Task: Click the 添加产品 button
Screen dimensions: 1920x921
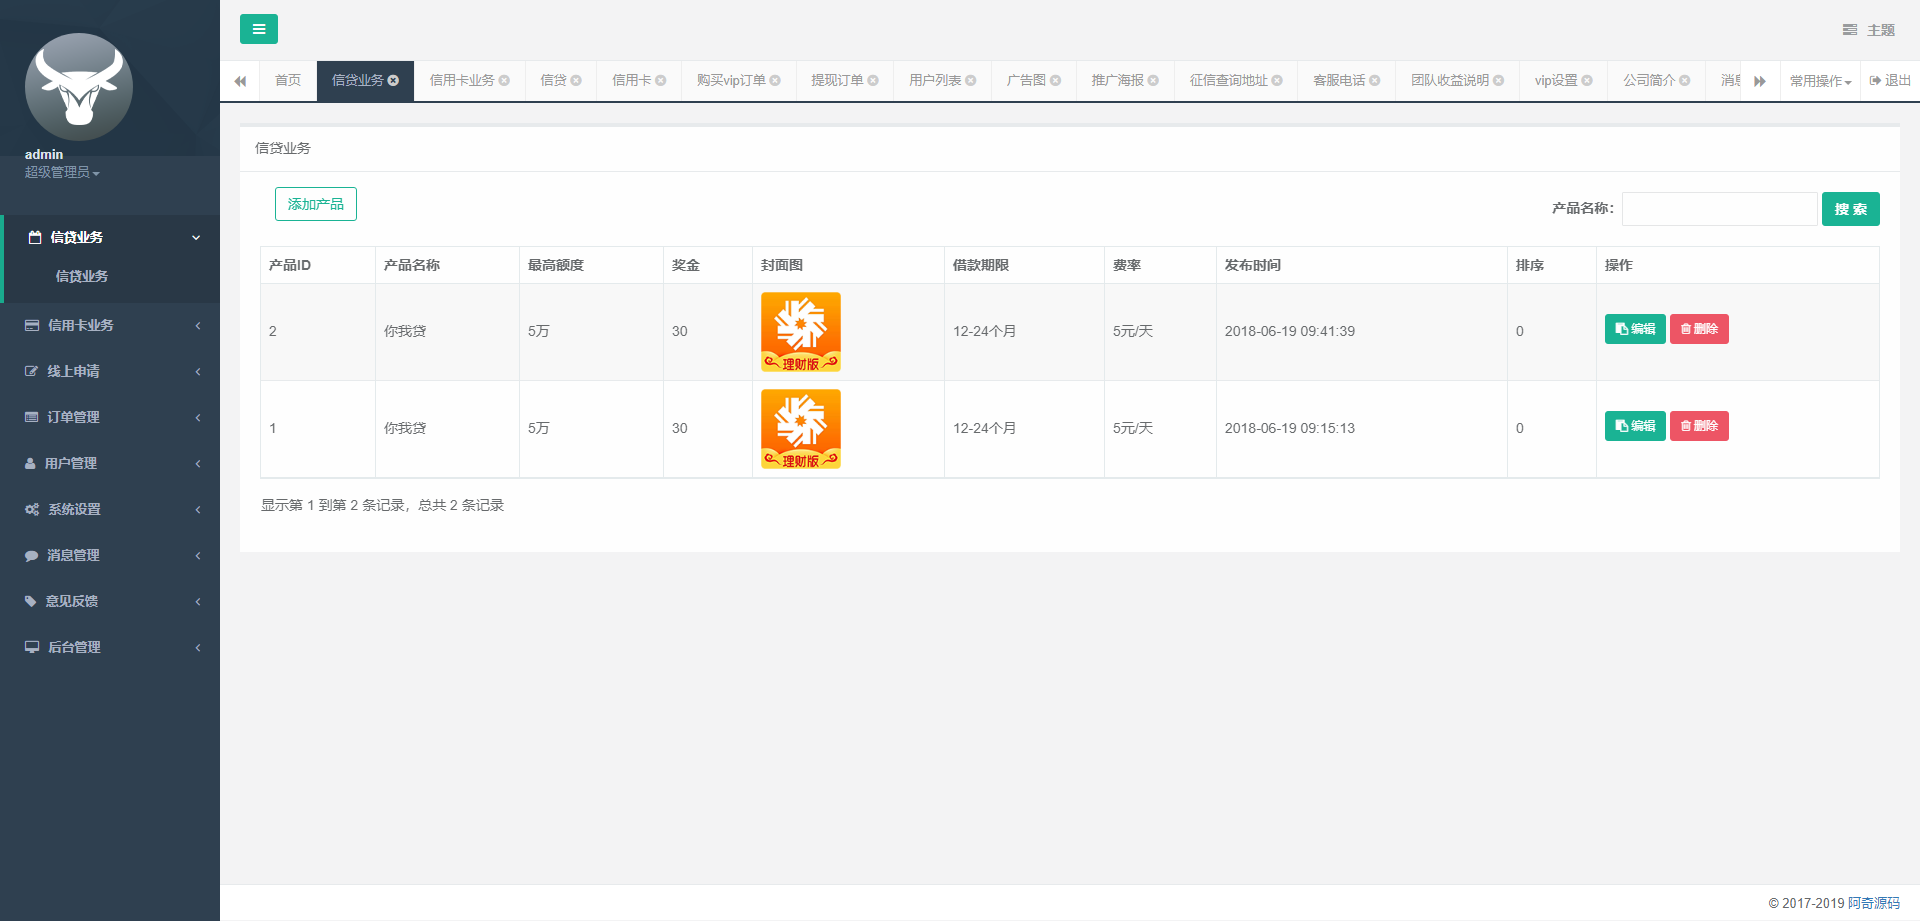Action: pyautogui.click(x=315, y=204)
